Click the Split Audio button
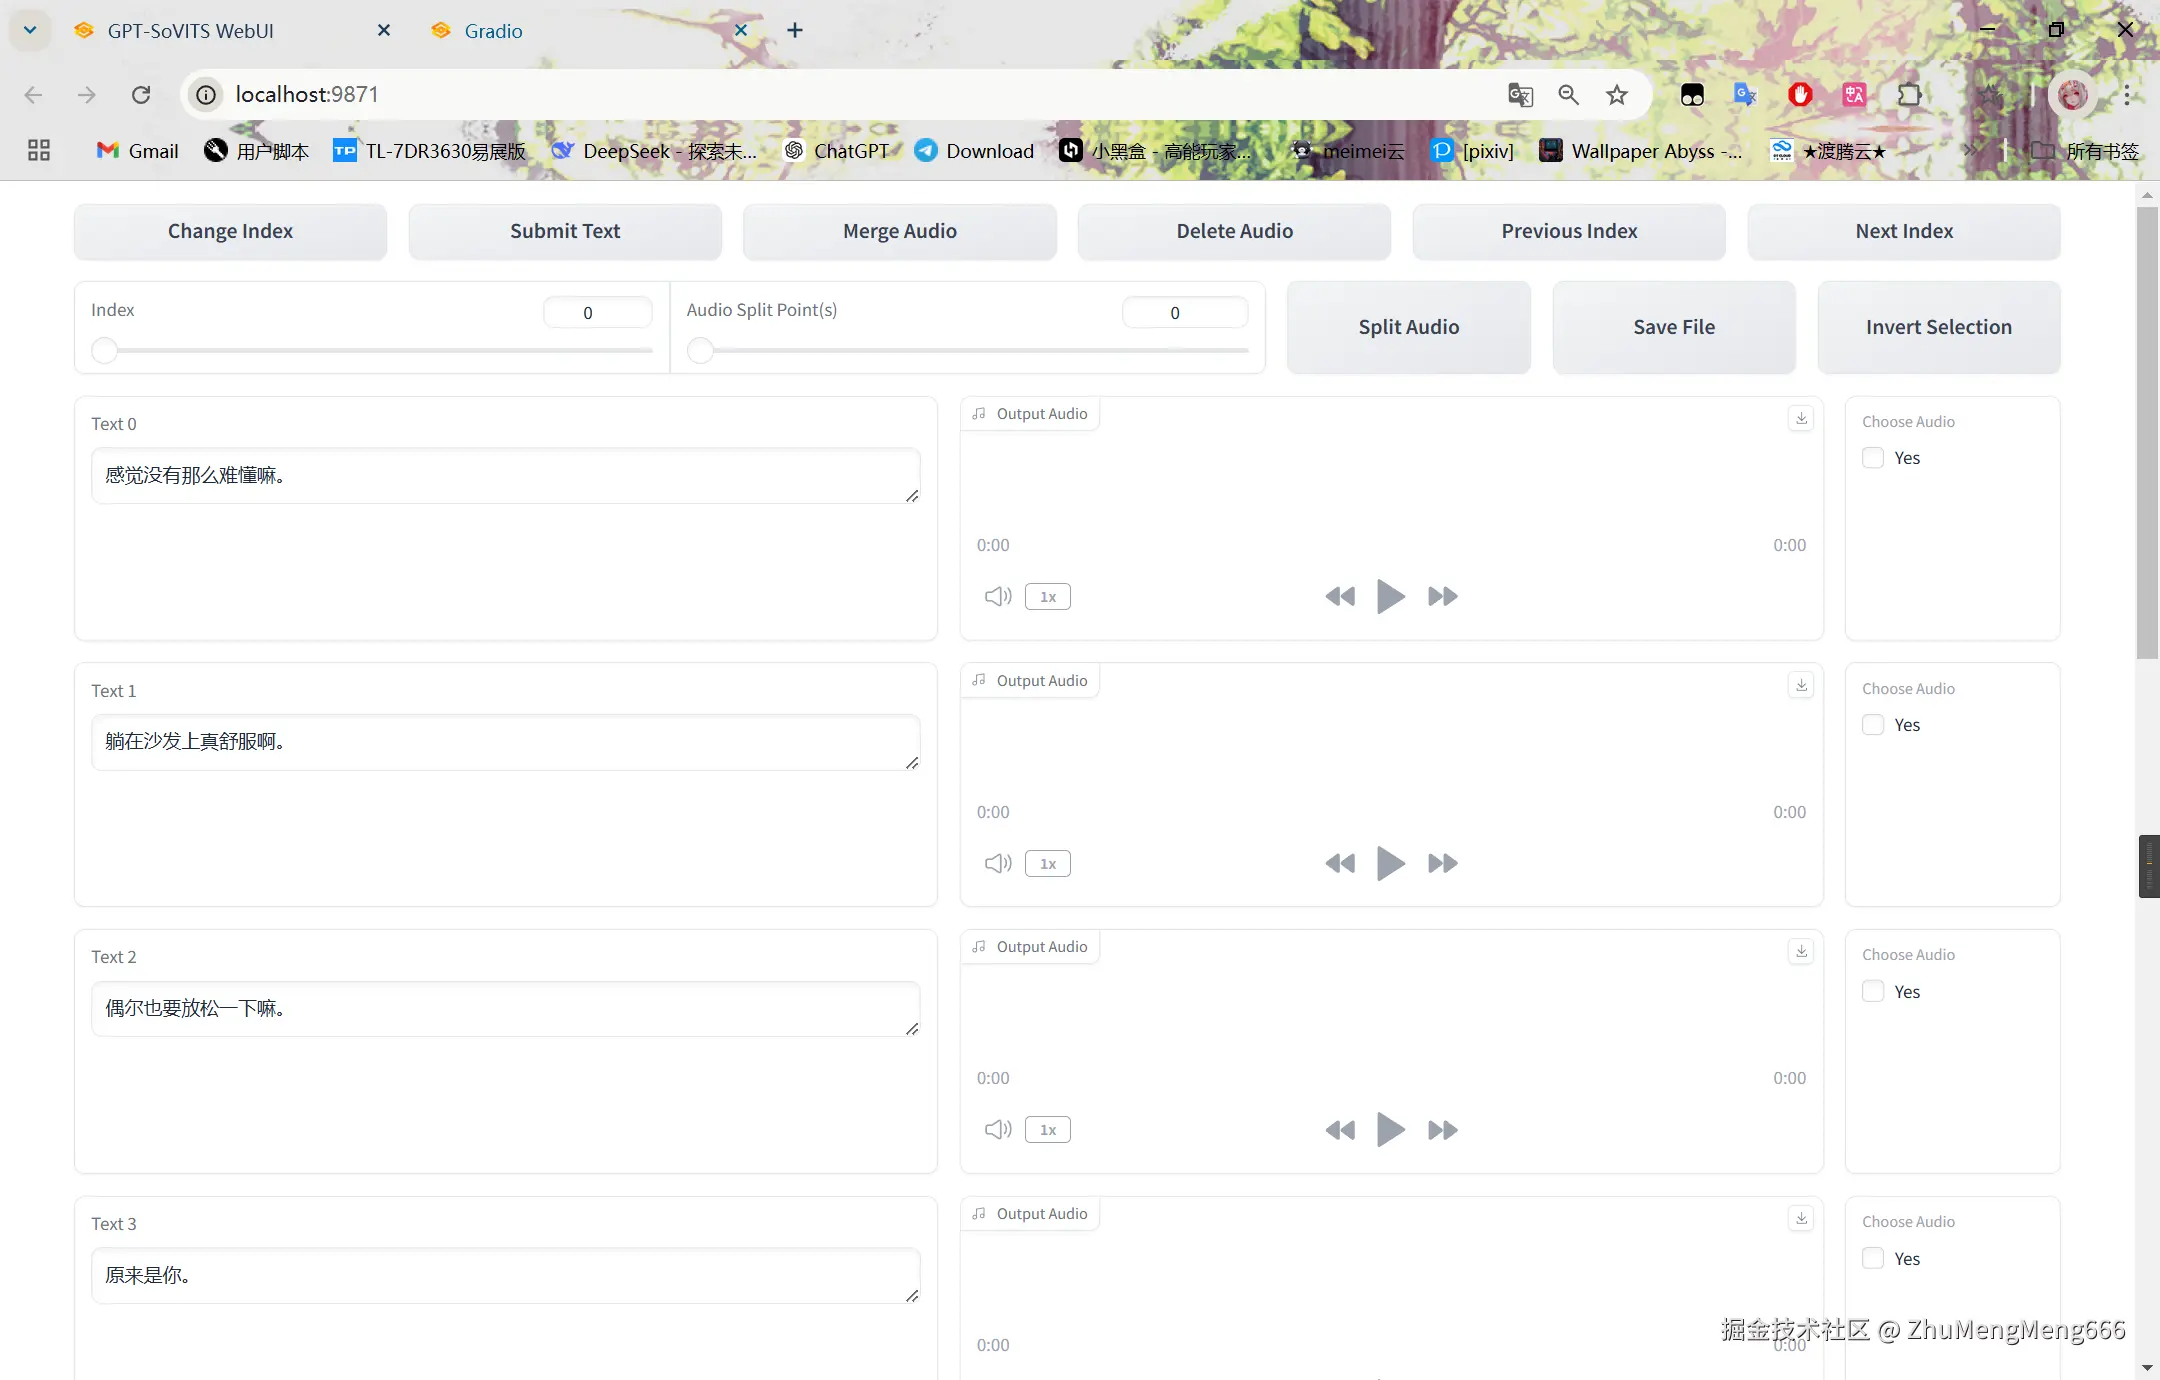Screen dimensions: 2160x1380 [1408, 327]
